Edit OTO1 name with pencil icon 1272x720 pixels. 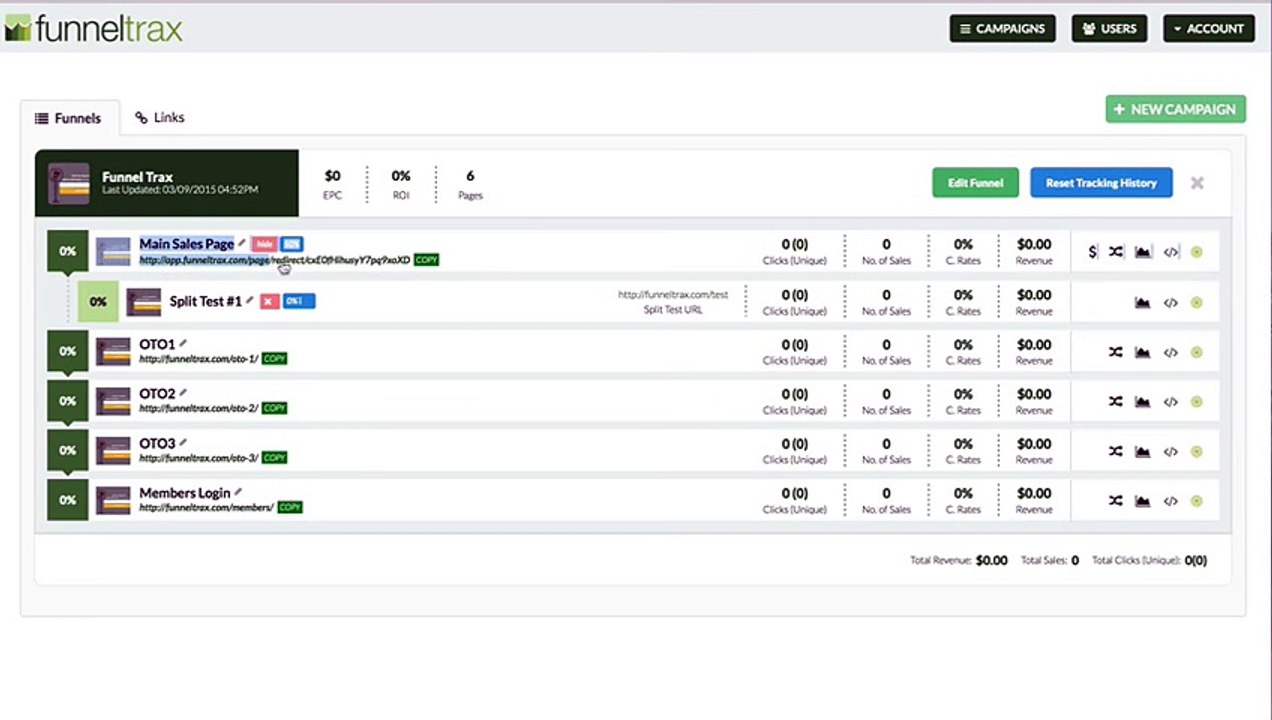coord(182,343)
